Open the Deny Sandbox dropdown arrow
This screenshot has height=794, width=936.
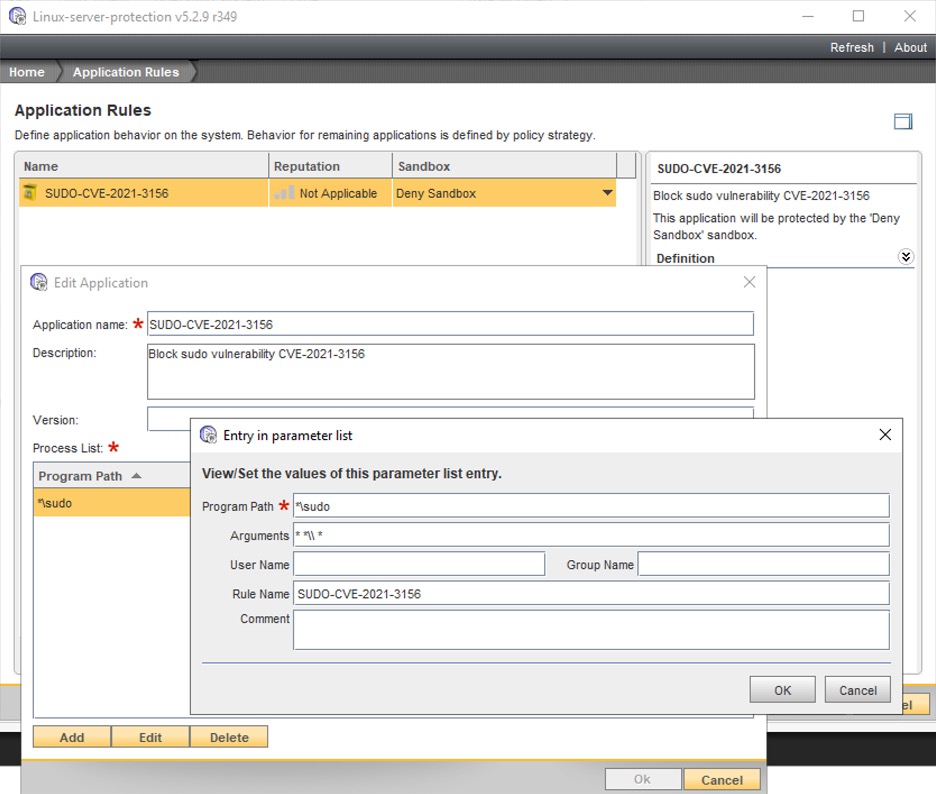click(x=607, y=193)
